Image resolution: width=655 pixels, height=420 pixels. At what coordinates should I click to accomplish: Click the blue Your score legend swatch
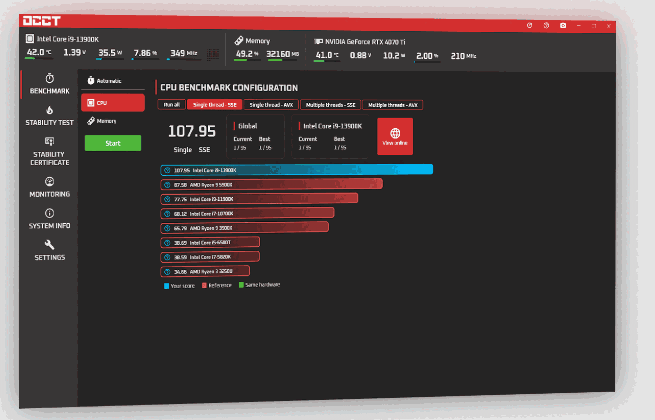[x=166, y=286]
